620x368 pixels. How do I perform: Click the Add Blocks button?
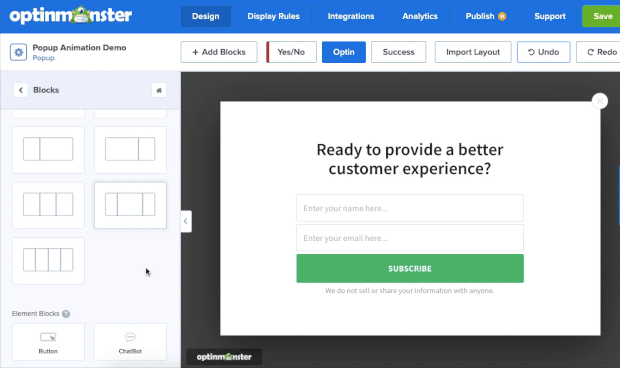point(219,52)
